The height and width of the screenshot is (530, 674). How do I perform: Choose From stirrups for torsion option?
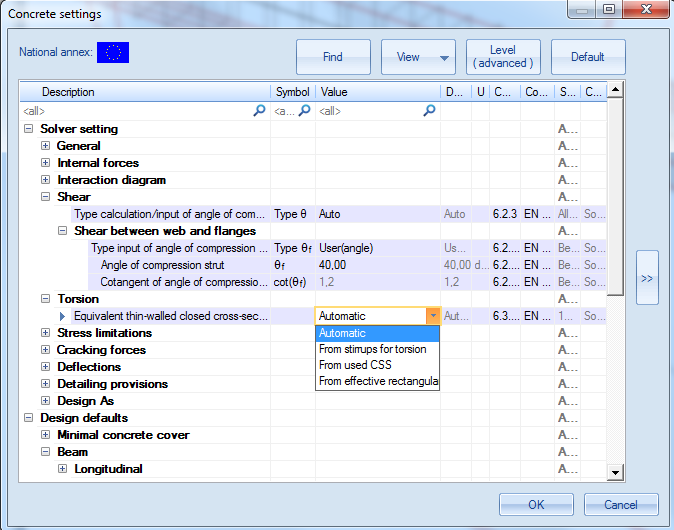point(377,349)
